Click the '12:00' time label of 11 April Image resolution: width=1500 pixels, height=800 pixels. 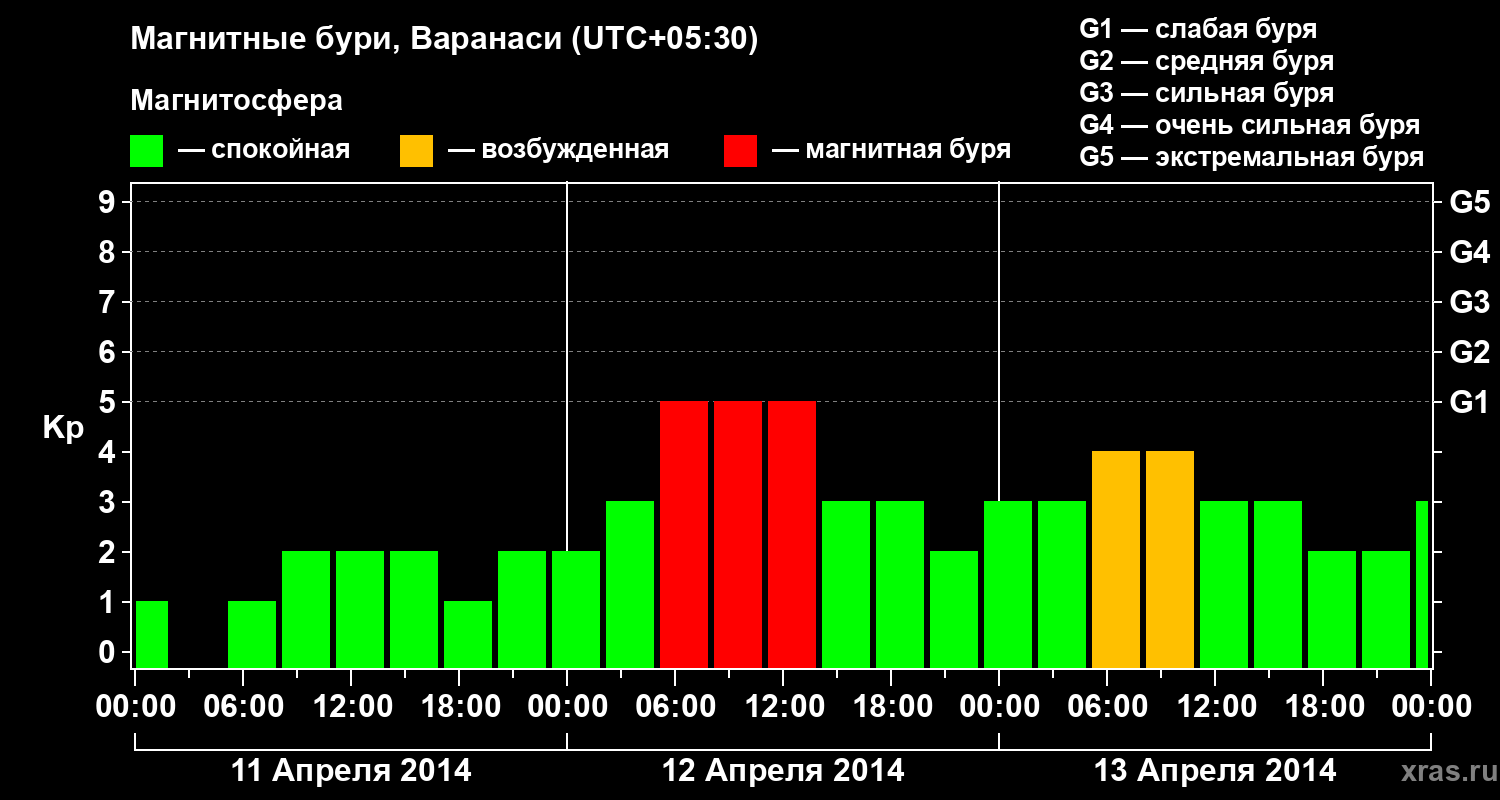[351, 707]
